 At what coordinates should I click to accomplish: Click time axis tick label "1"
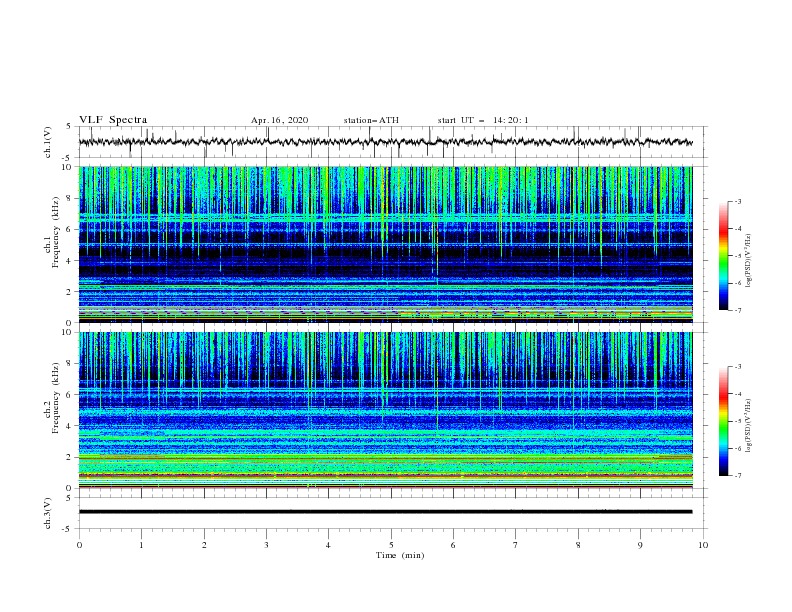(141, 545)
